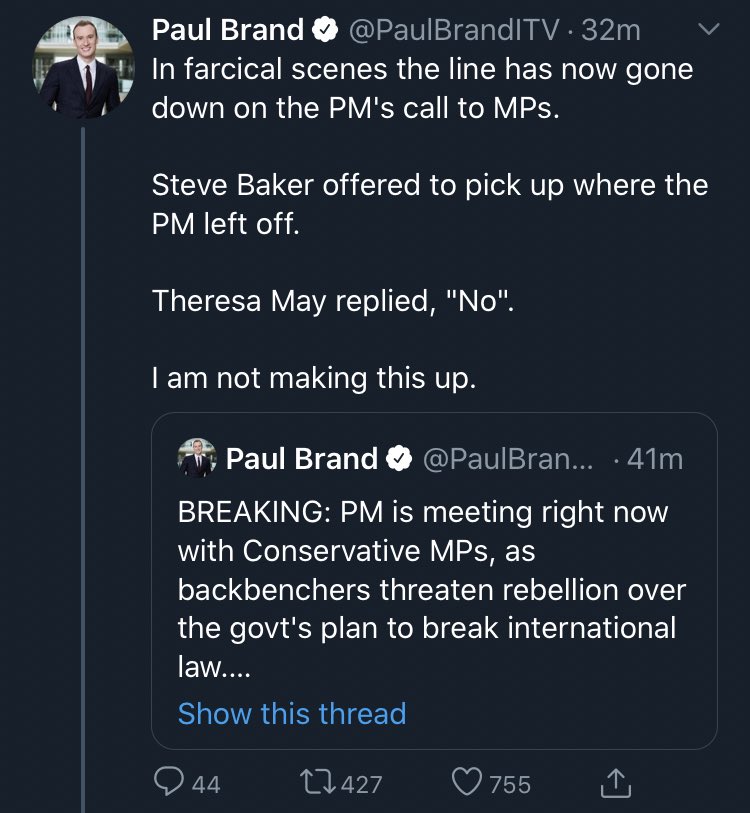Click the main tweet text about Steve Baker
The height and width of the screenshot is (813, 750).
tap(429, 203)
